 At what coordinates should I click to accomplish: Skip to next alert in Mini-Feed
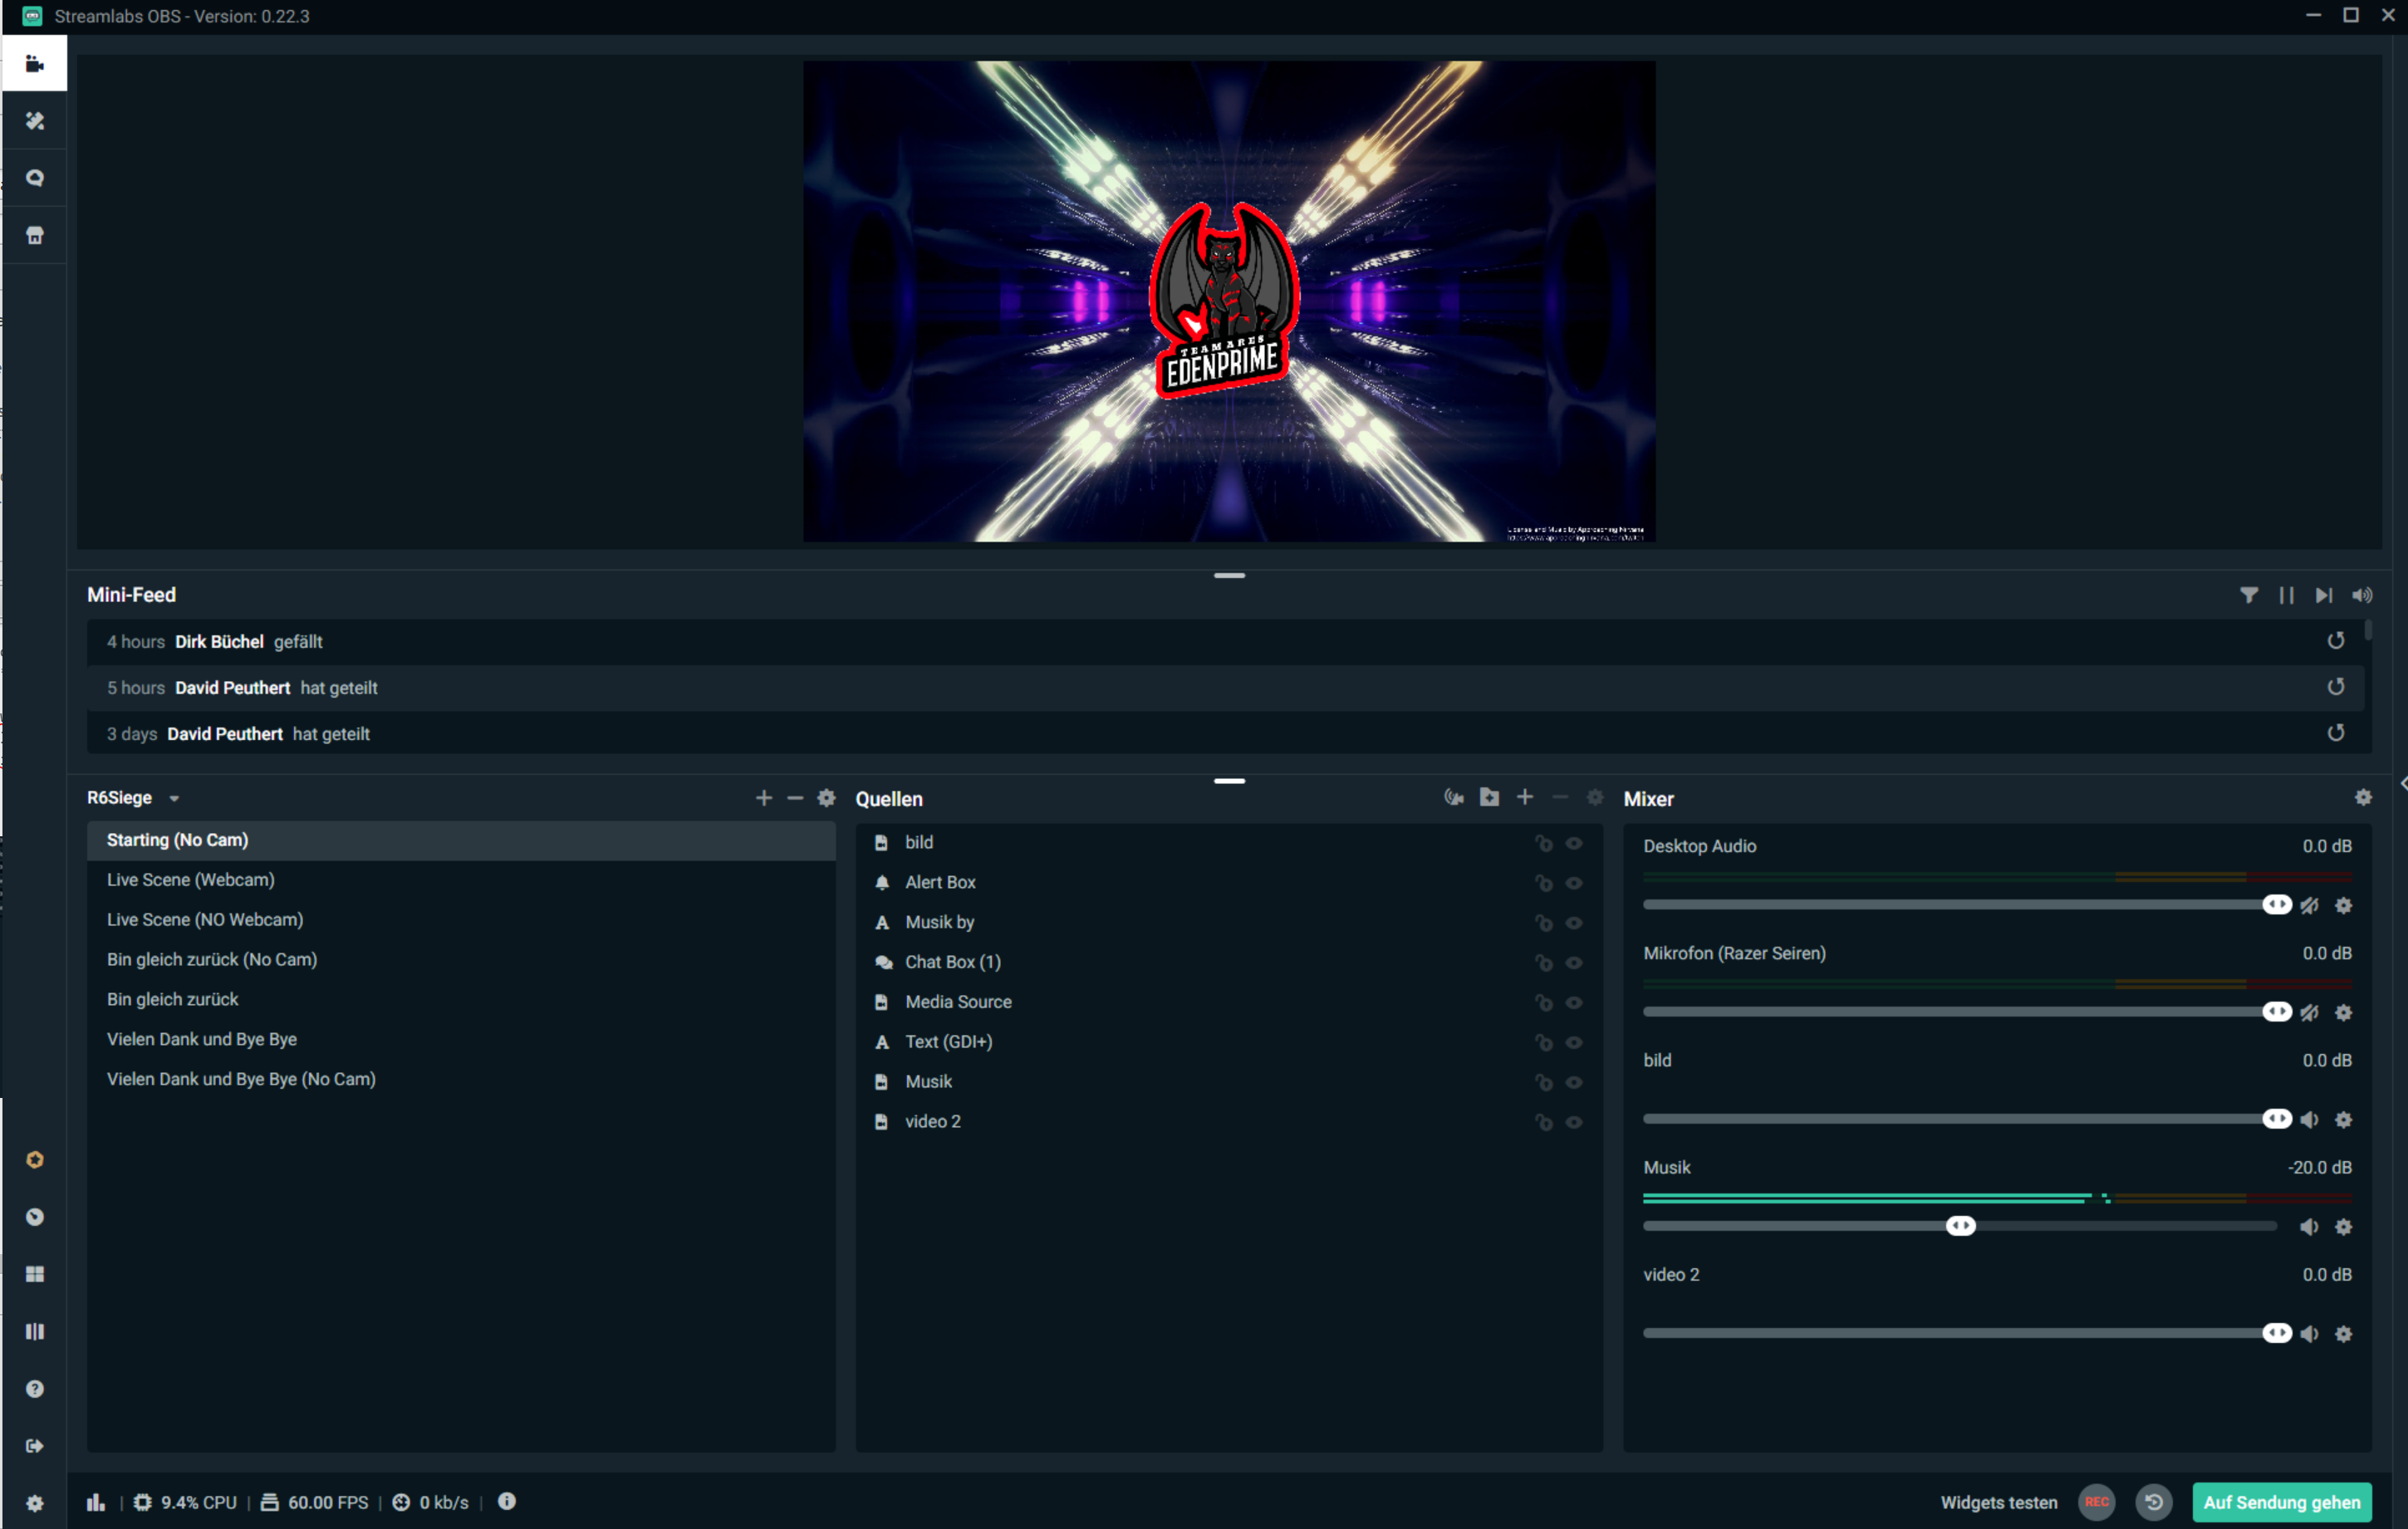pos(2323,595)
